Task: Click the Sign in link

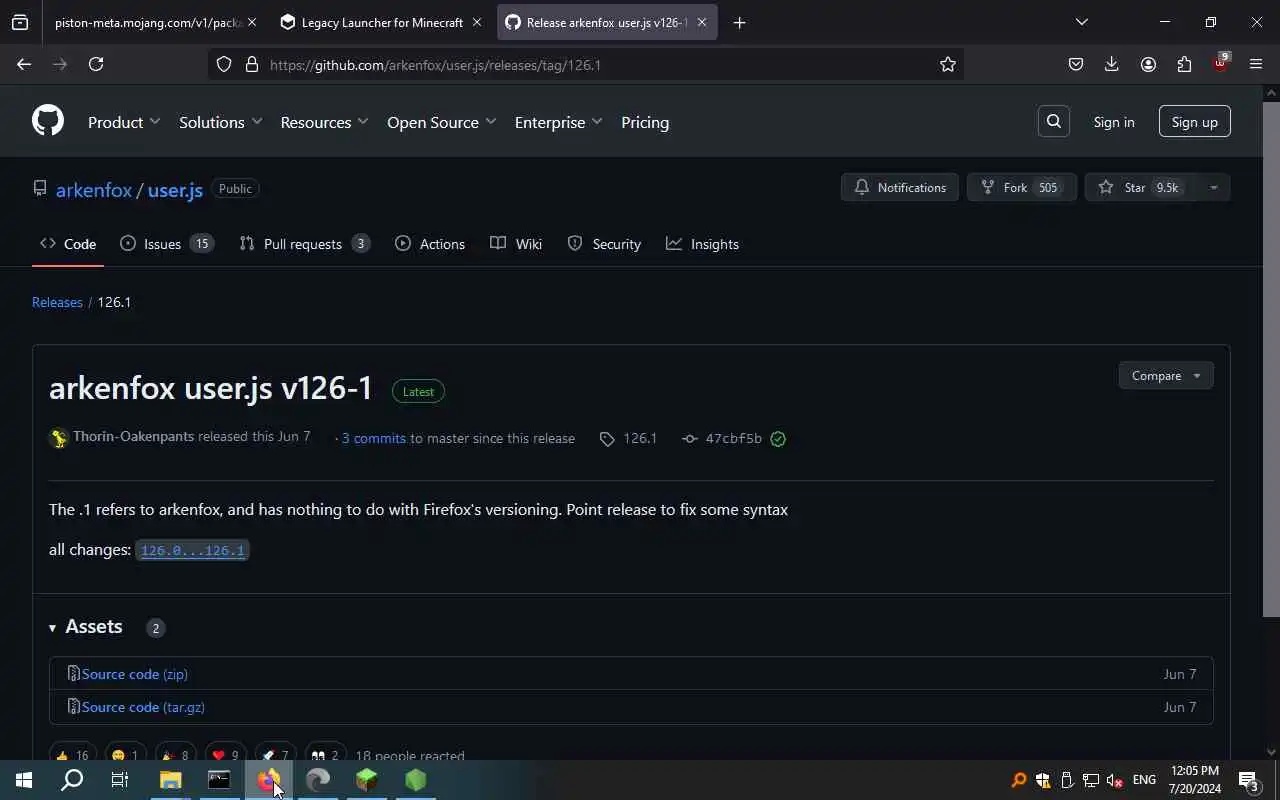Action: [x=1114, y=122]
